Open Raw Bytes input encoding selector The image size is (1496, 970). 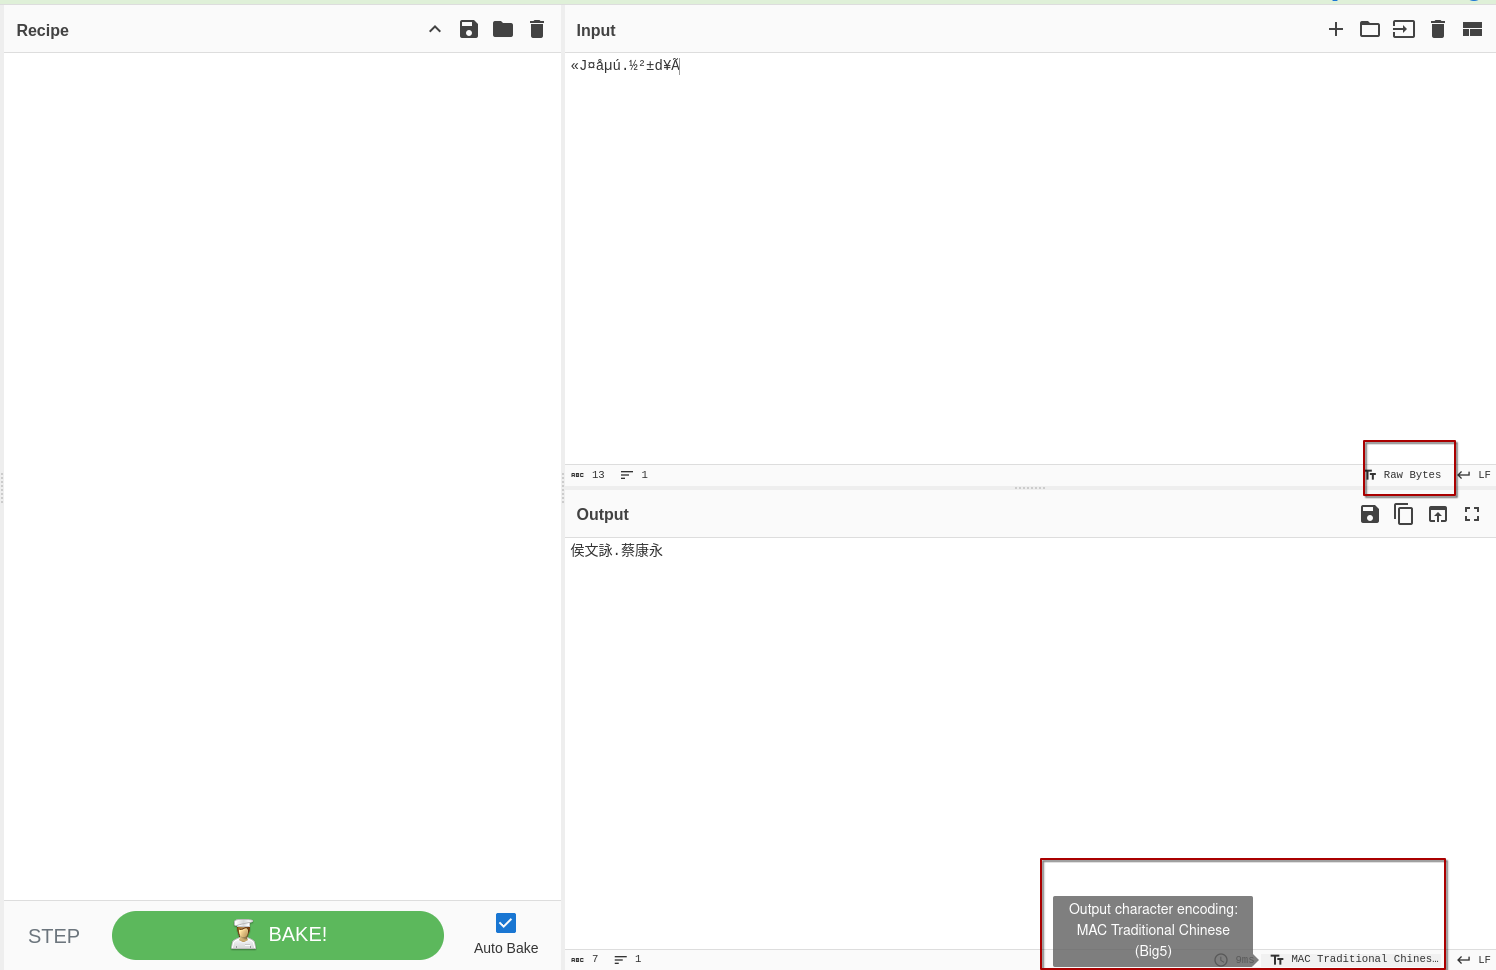coord(1404,475)
